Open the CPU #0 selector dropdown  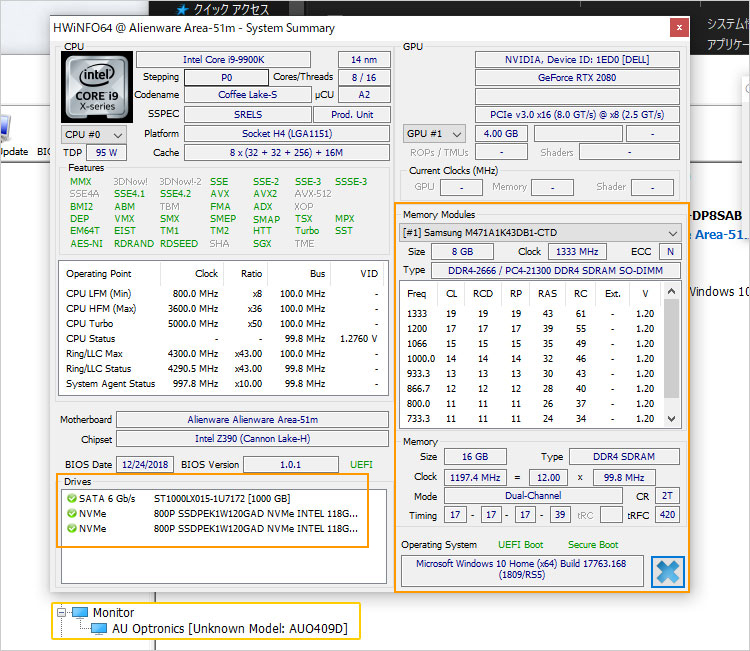click(x=95, y=134)
